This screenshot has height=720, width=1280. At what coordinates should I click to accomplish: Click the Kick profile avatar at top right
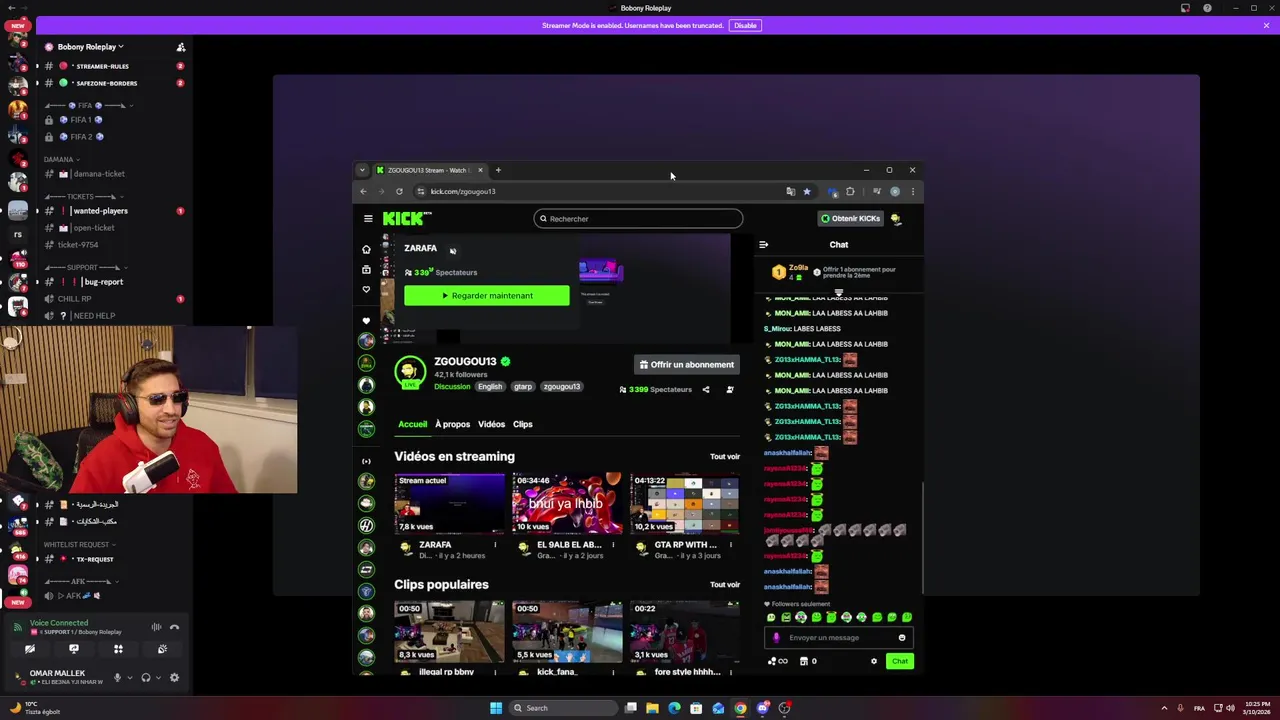coord(896,219)
